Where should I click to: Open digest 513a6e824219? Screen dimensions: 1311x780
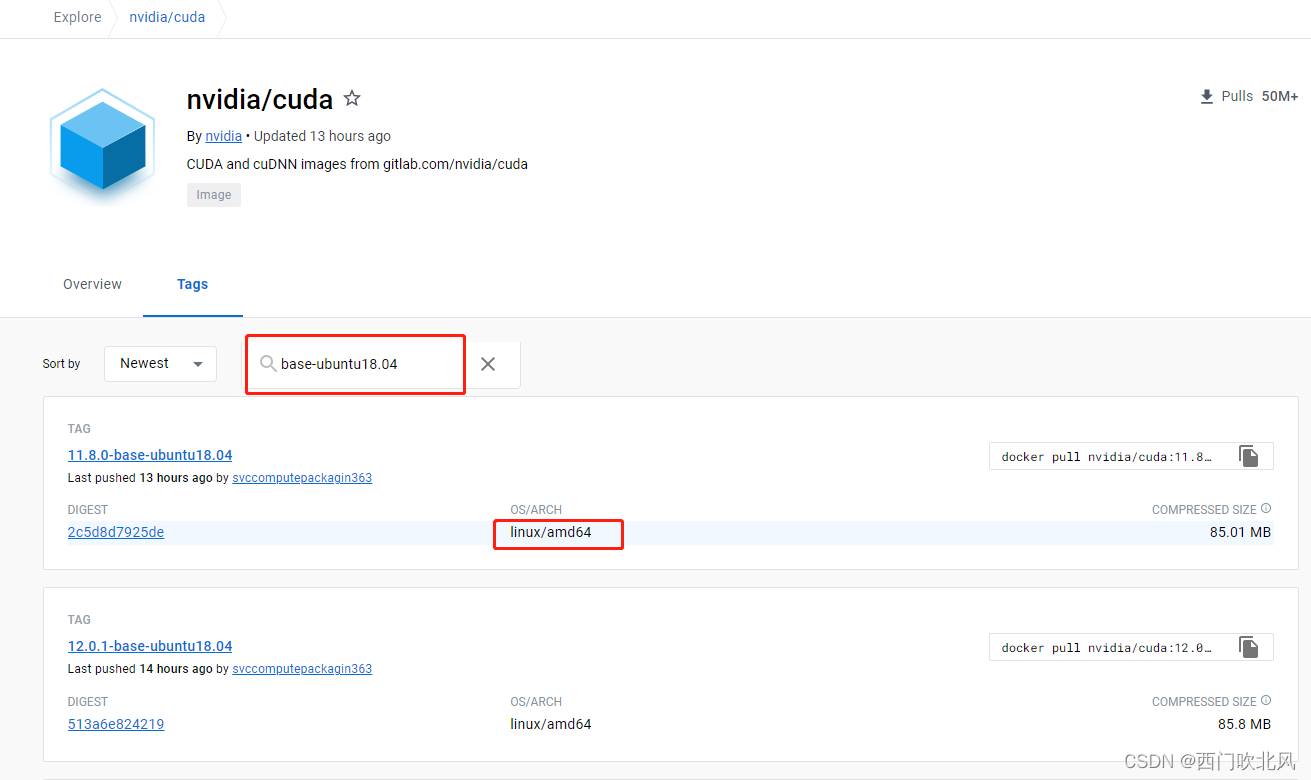[x=116, y=724]
